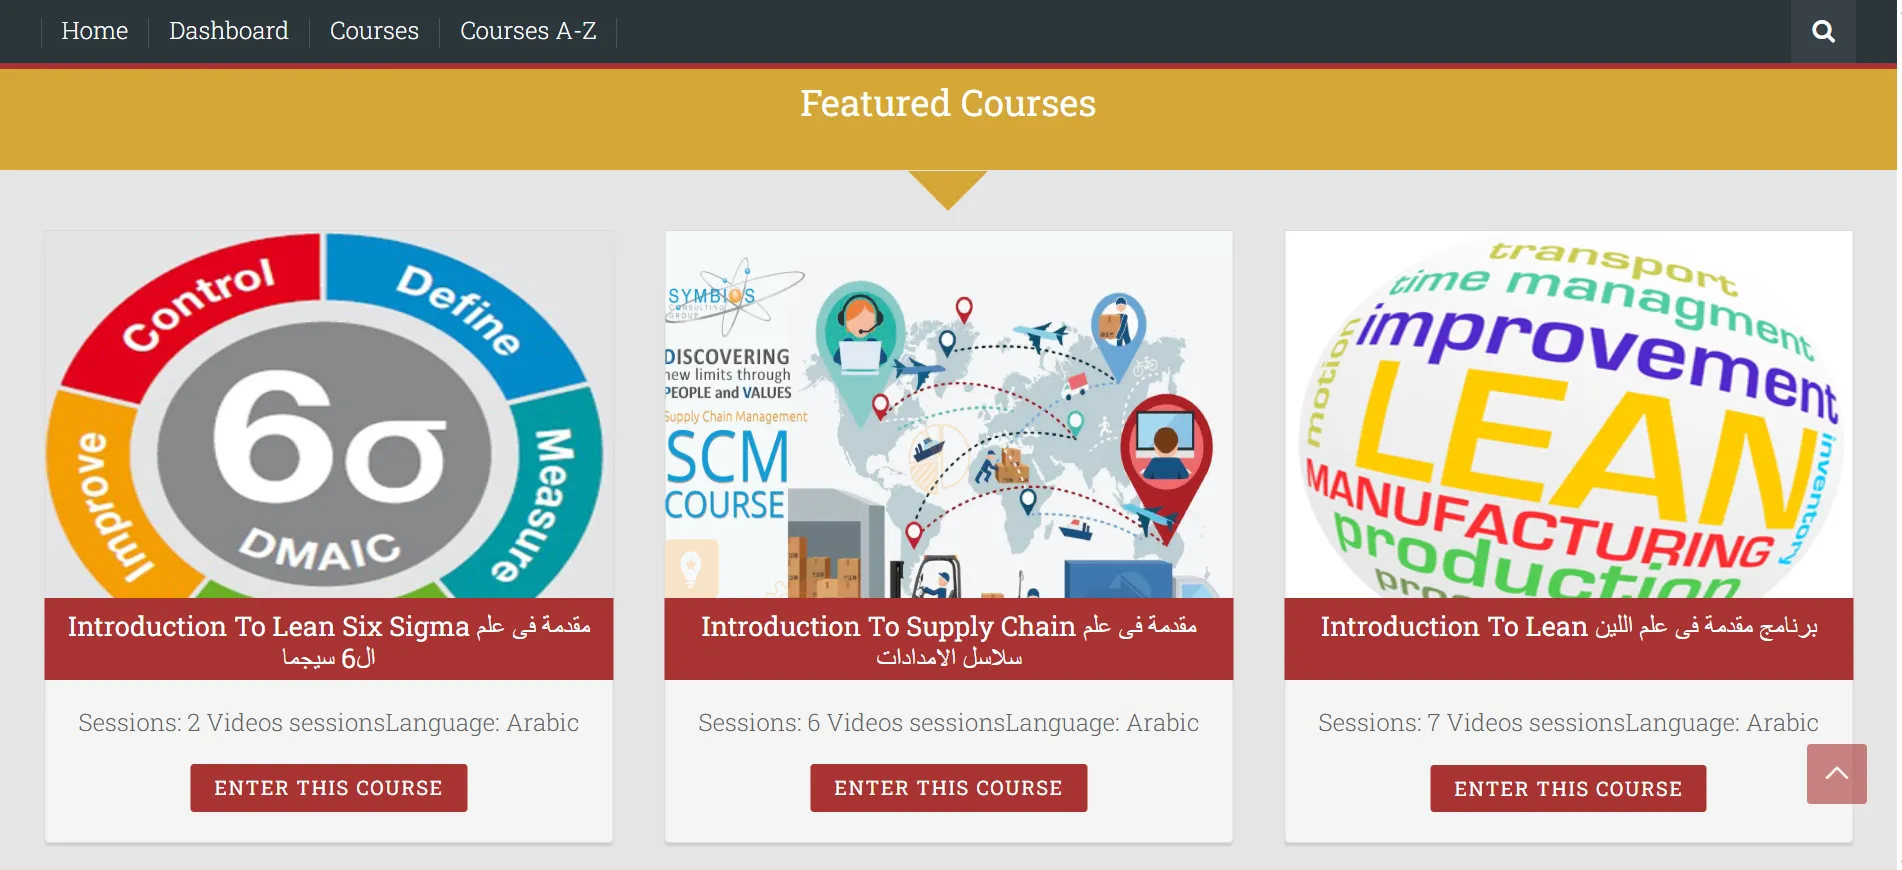
Task: Open the search icon in navbar
Action: pos(1822,32)
